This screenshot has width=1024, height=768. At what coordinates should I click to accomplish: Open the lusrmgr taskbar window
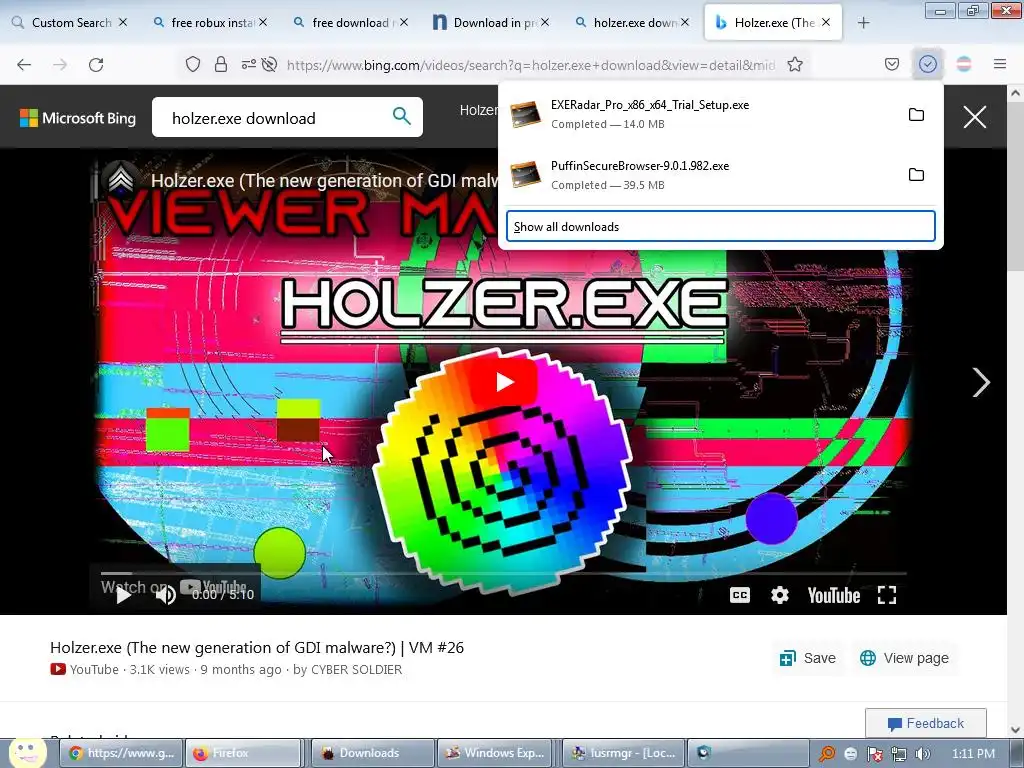point(624,753)
